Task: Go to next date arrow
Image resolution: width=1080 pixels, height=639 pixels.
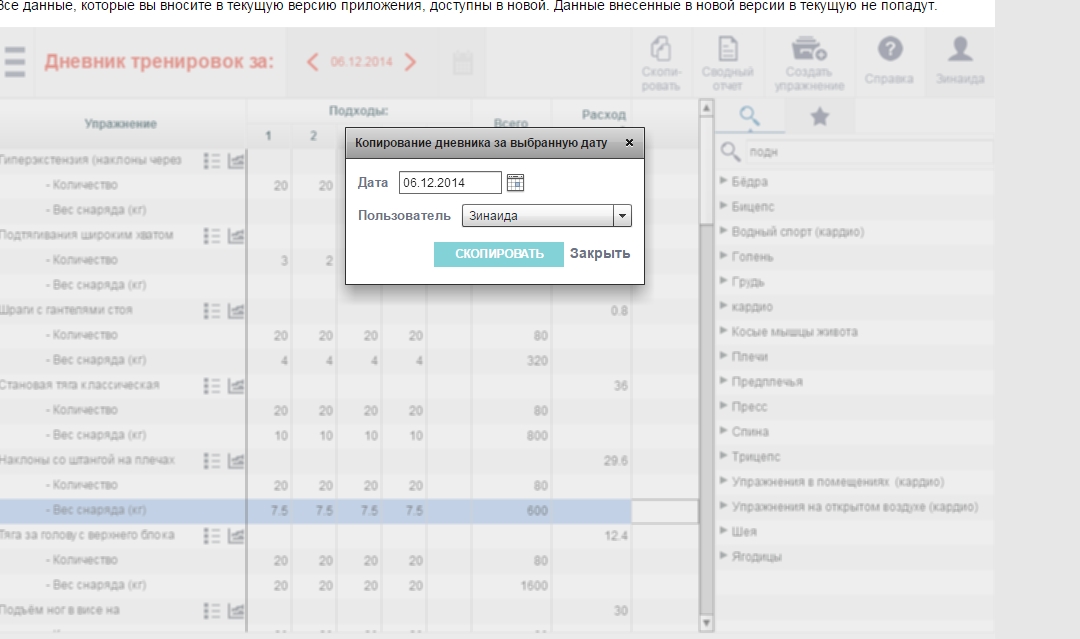Action: coord(410,62)
